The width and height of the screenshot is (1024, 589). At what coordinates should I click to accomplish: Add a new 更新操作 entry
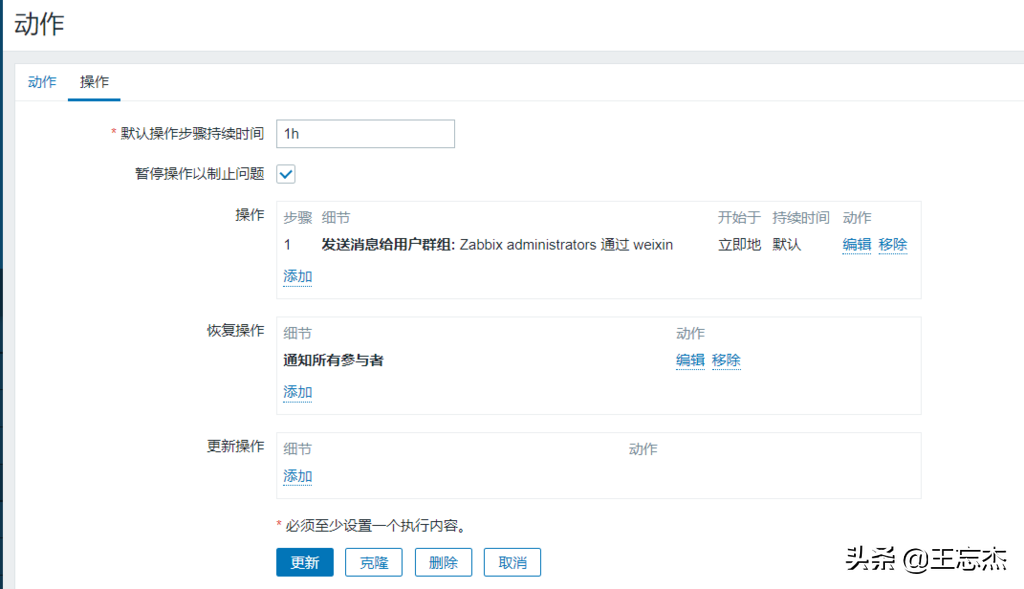297,476
